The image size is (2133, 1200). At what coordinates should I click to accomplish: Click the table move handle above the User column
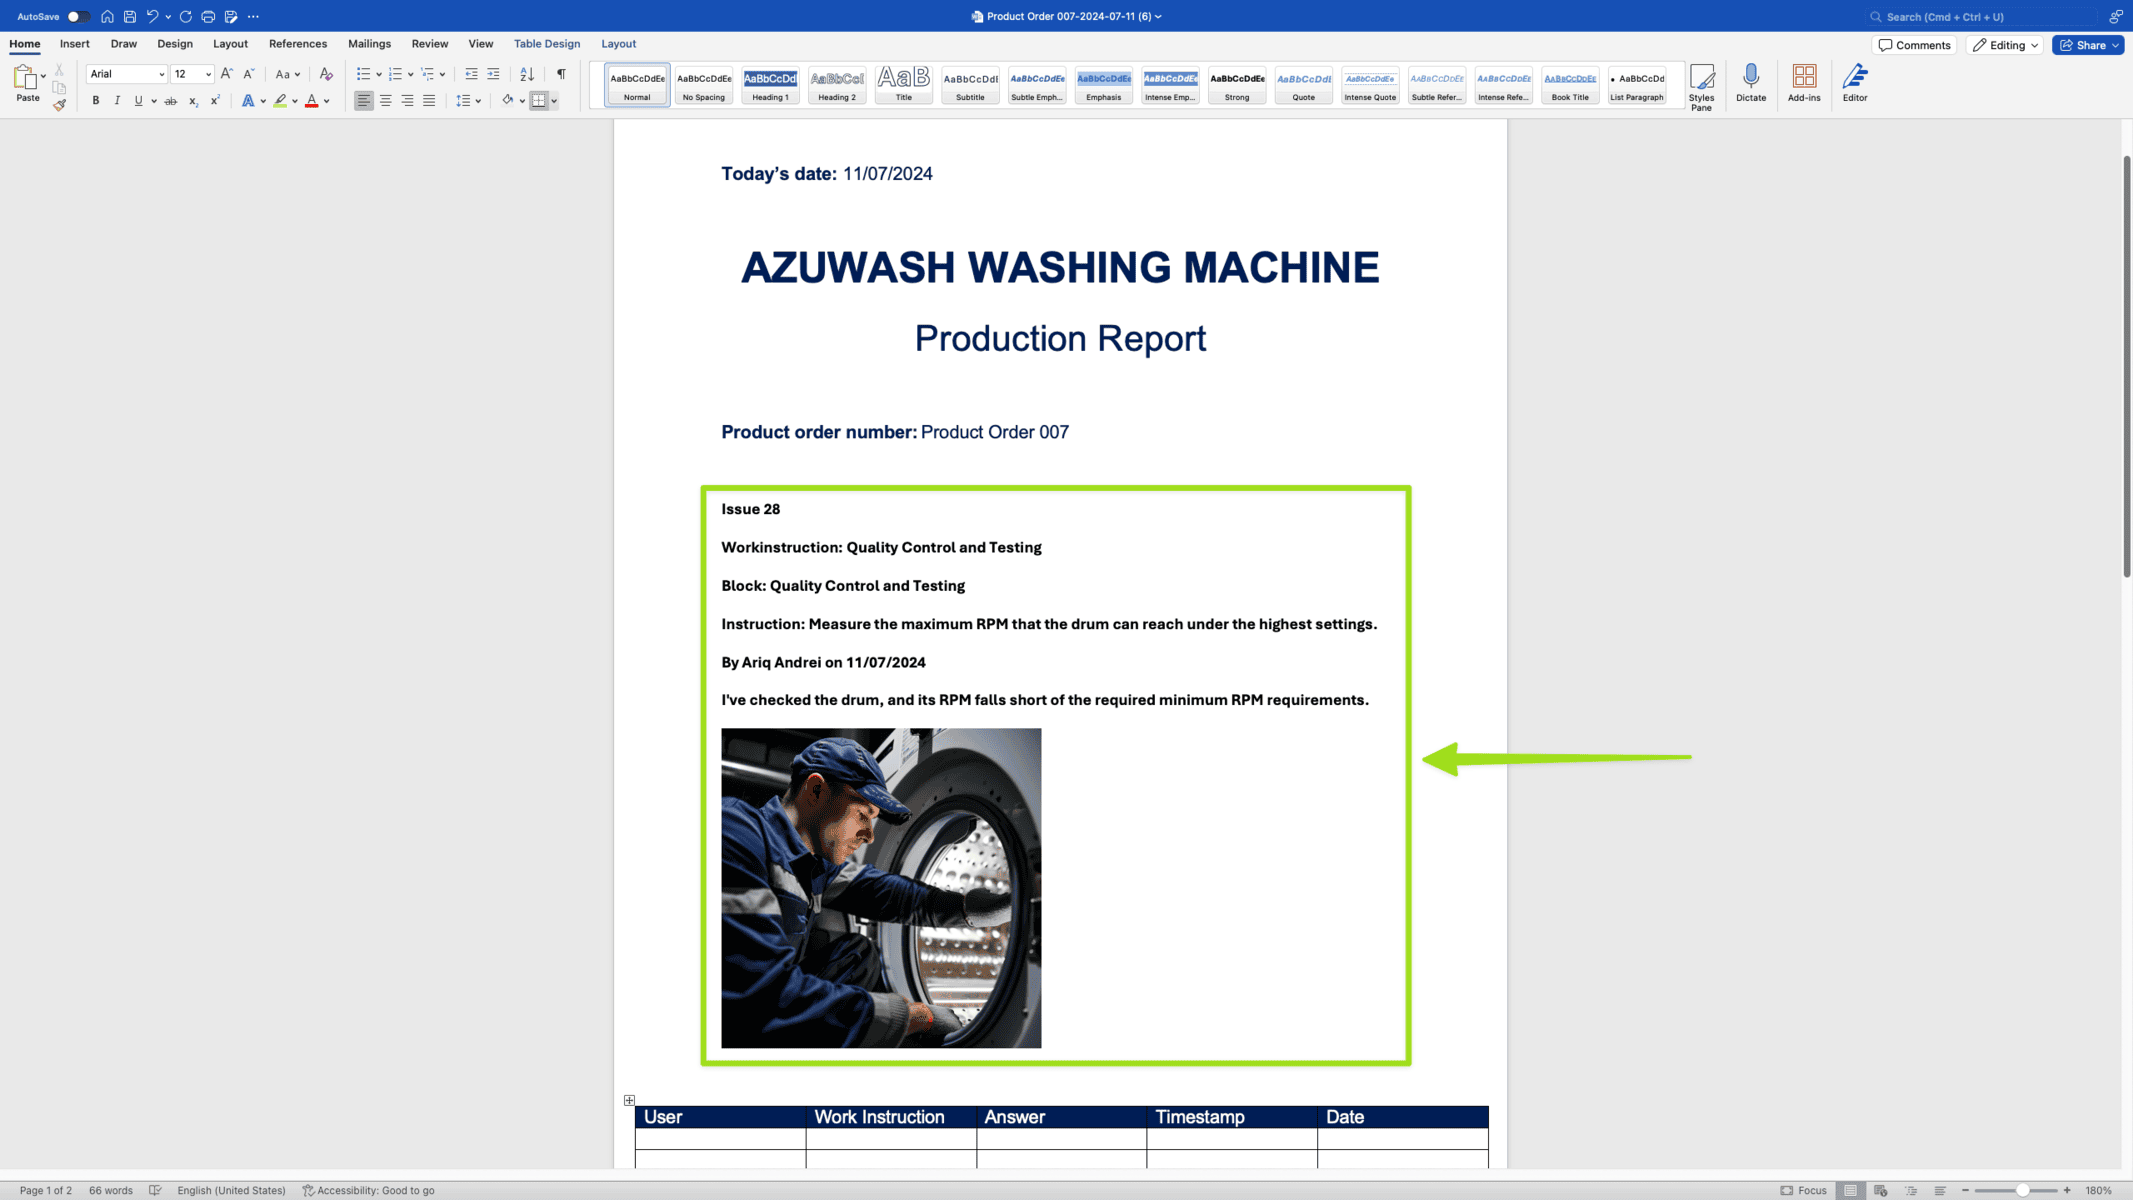[629, 1100]
